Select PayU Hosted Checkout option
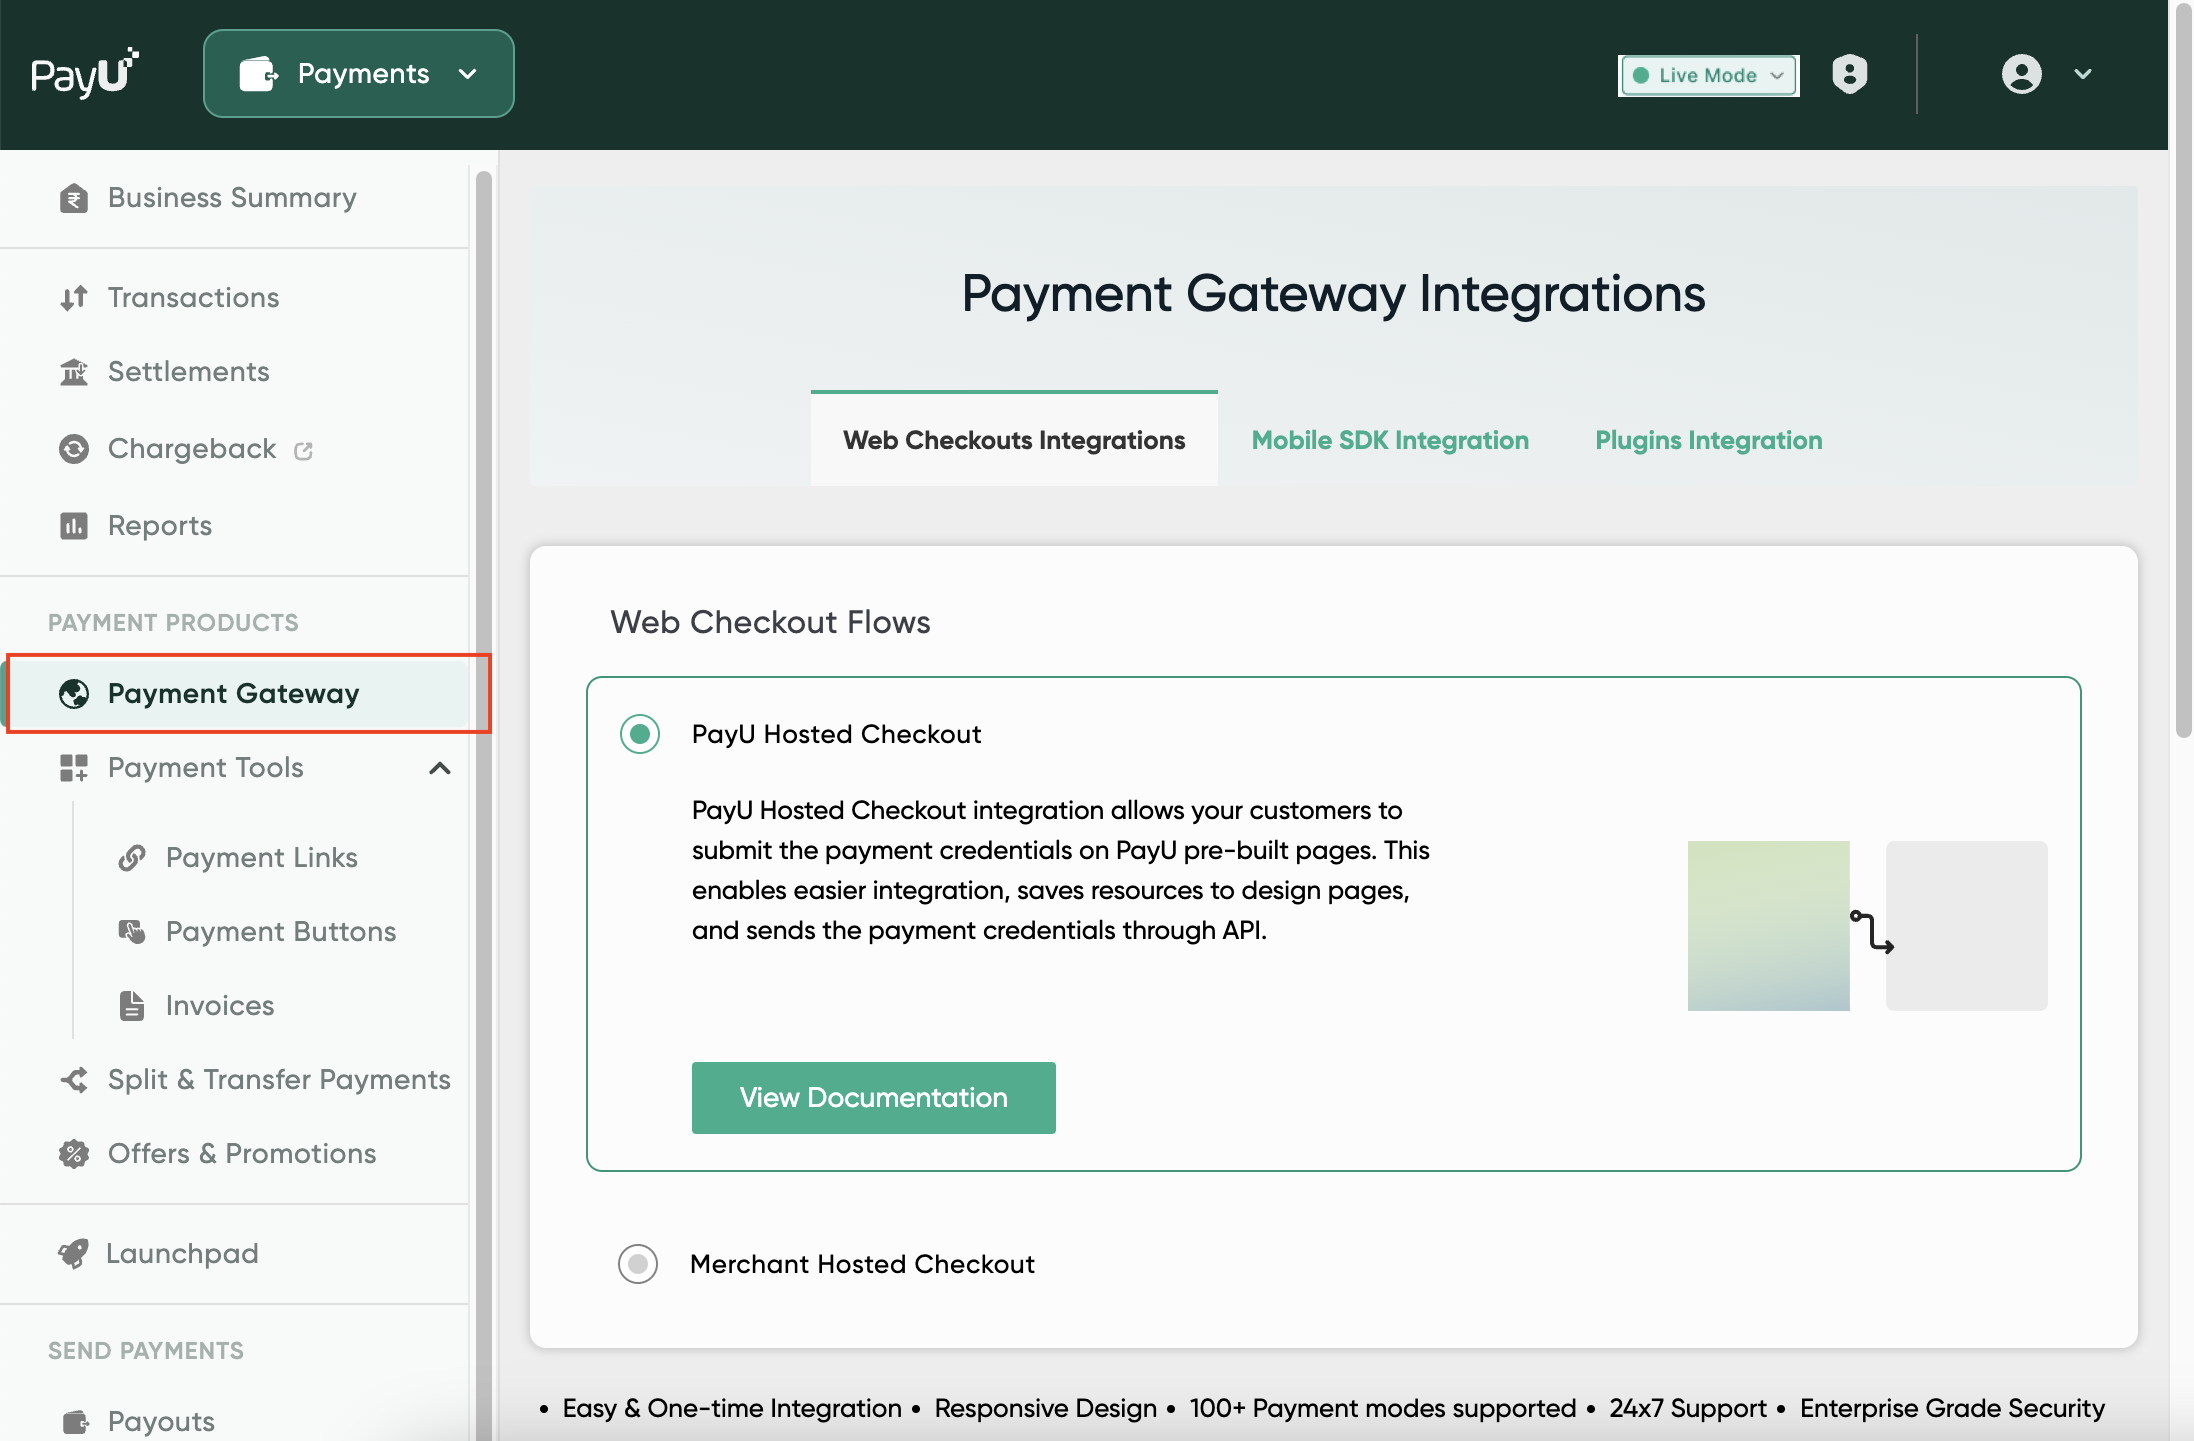2194x1441 pixels. 638,733
